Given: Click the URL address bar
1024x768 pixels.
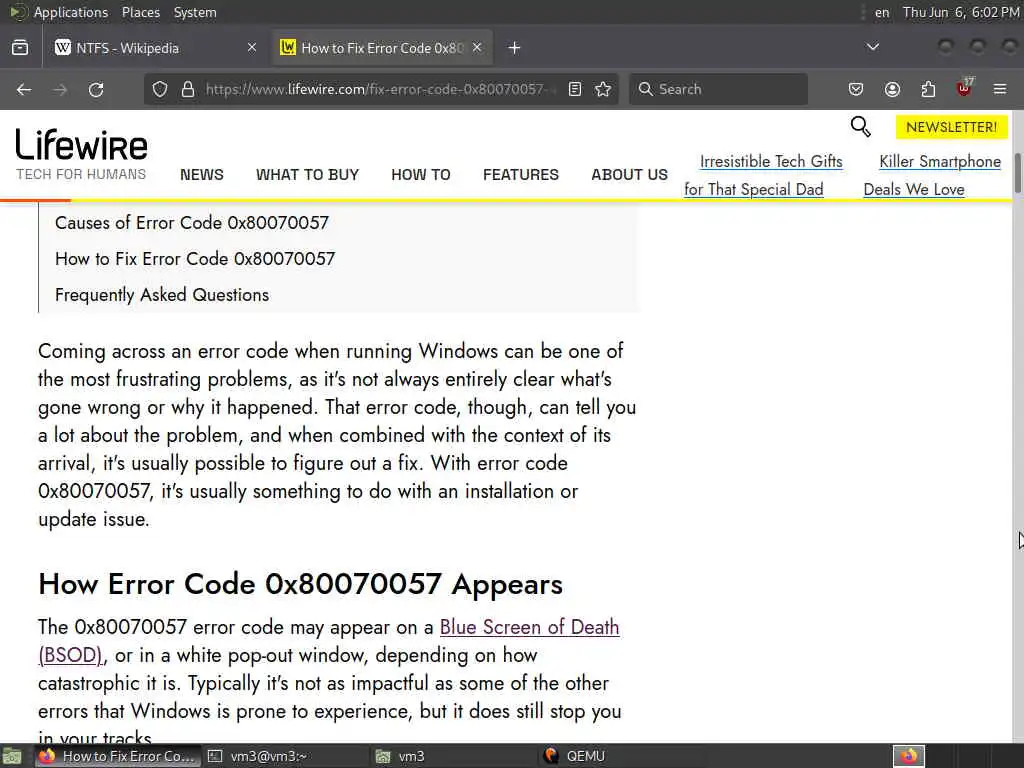Looking at the screenshot, I should (x=379, y=89).
